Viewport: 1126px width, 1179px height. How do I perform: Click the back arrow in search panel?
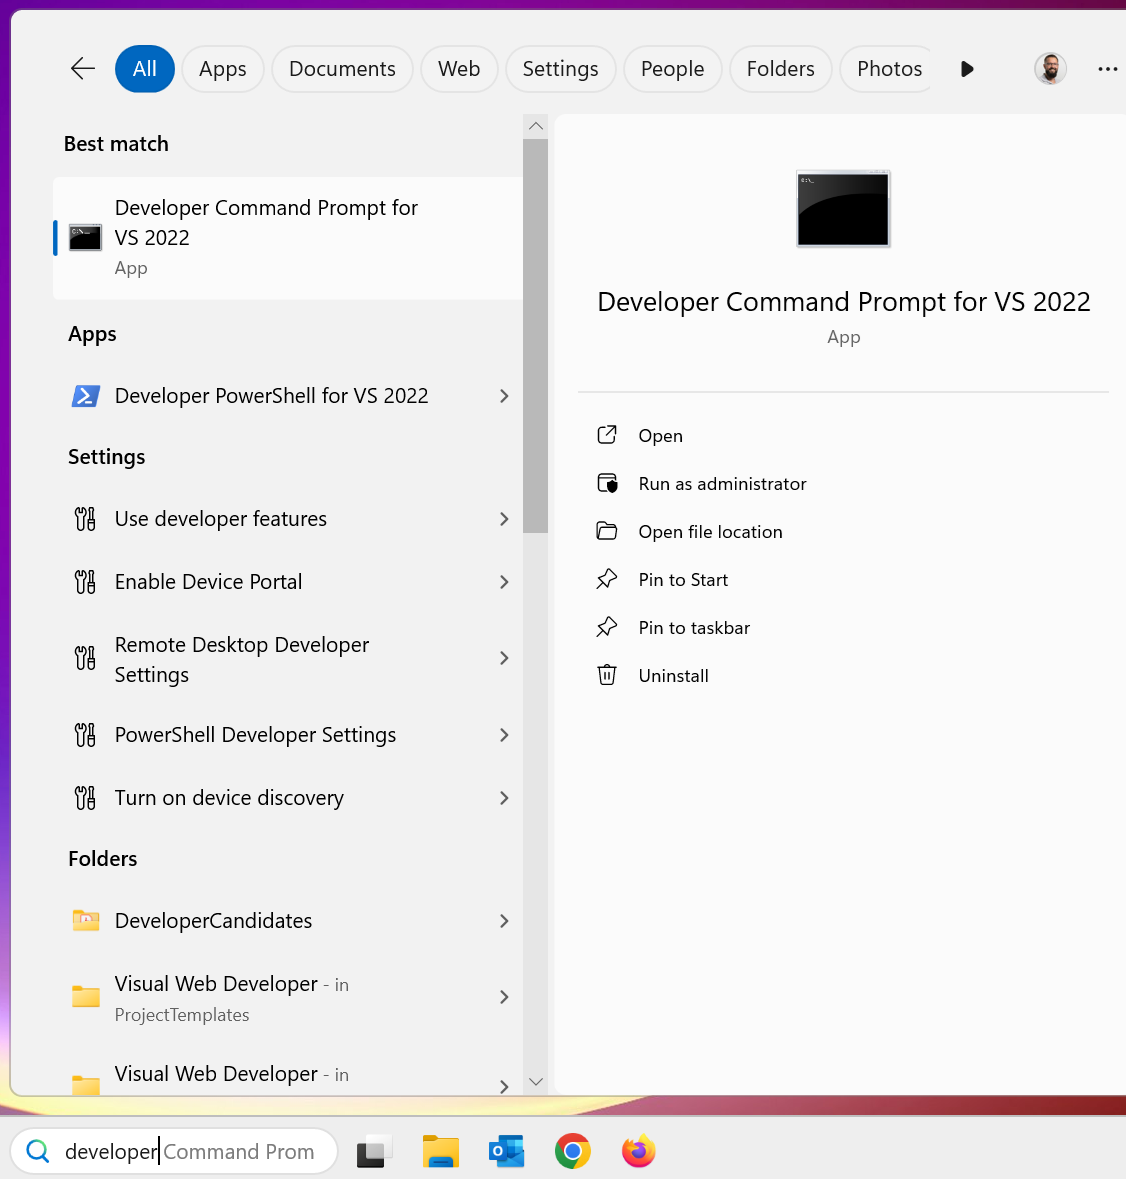click(83, 69)
